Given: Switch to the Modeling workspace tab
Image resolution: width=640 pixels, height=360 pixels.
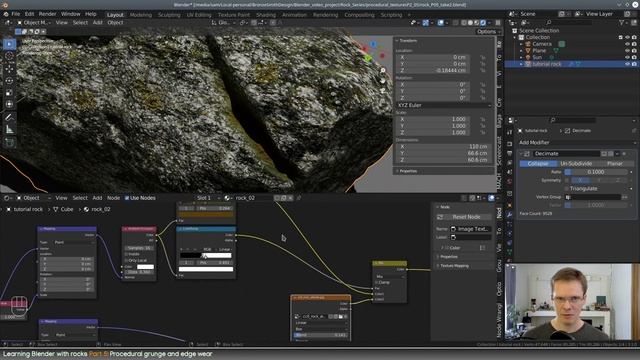Looking at the screenshot, I should [x=141, y=15].
